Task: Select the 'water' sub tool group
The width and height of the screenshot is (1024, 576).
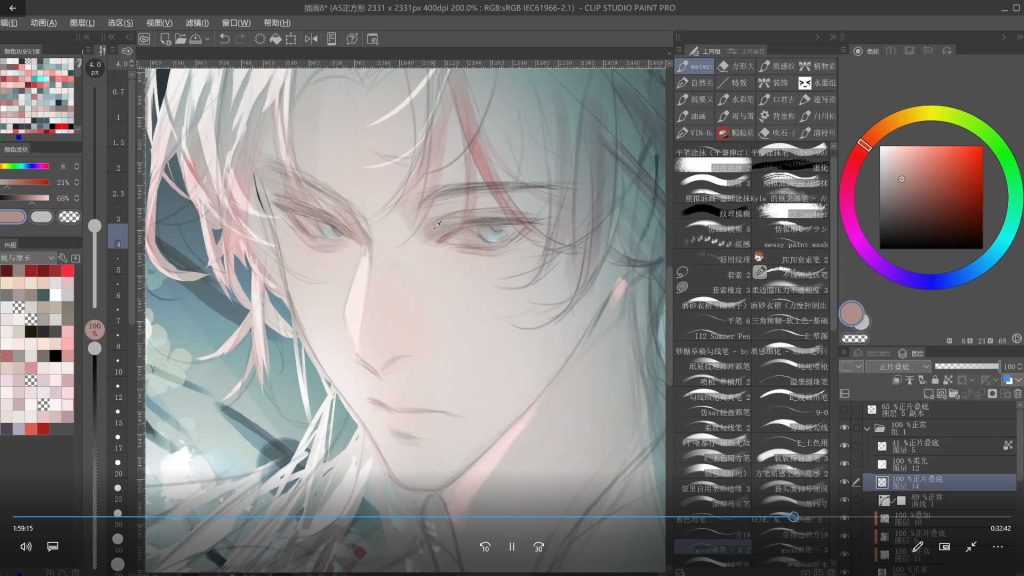Action: point(694,66)
